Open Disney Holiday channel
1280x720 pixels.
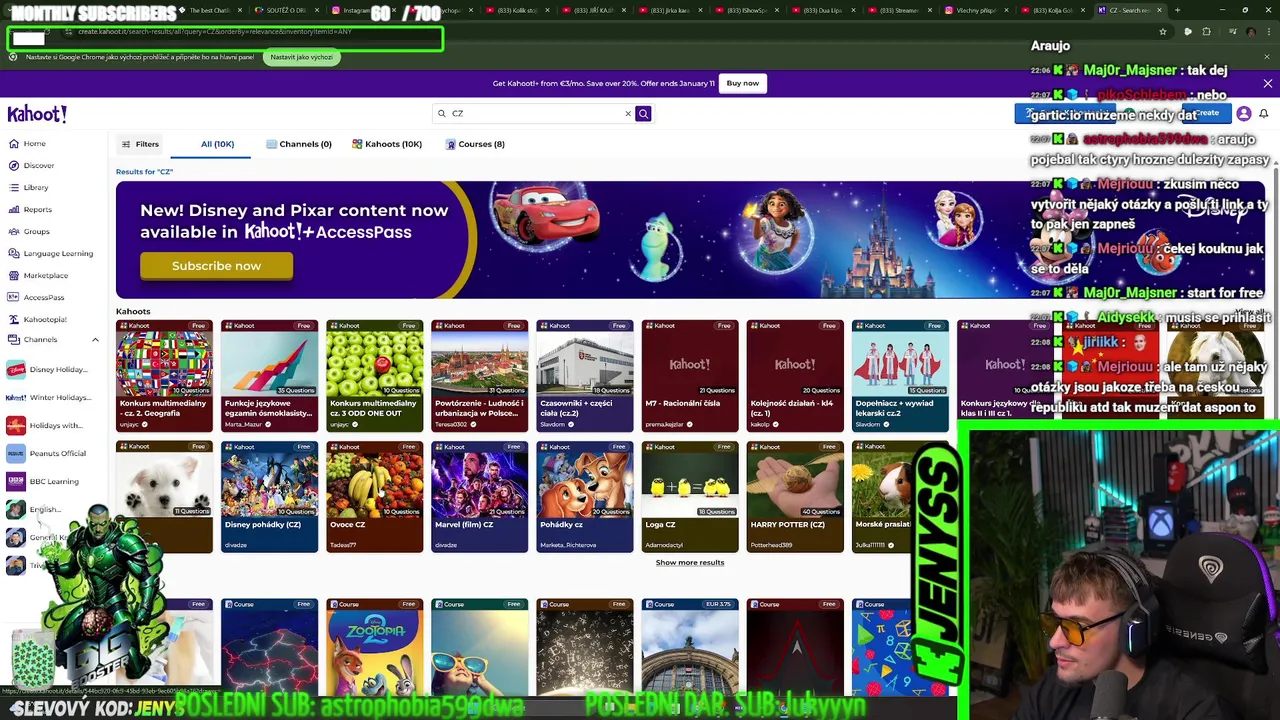click(x=47, y=369)
